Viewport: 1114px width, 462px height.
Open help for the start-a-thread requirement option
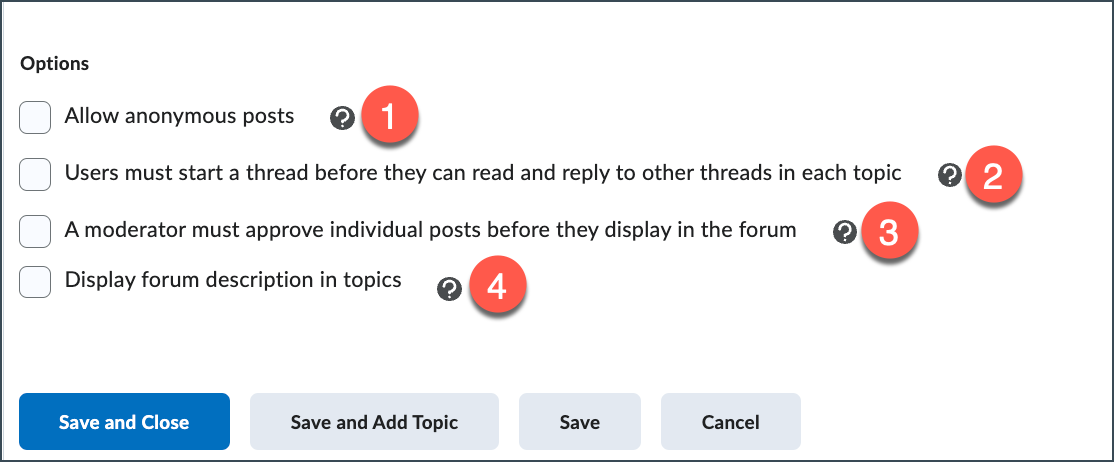pyautogui.click(x=950, y=176)
